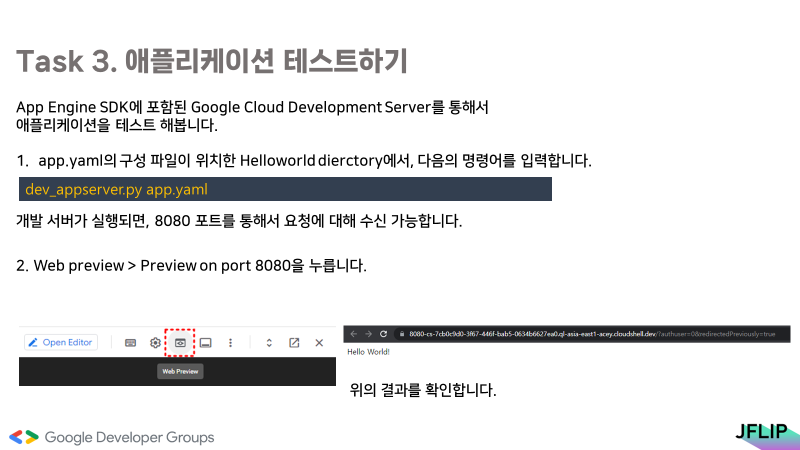800x450 pixels.
Task: Click the browser back arrow
Action: 354,334
